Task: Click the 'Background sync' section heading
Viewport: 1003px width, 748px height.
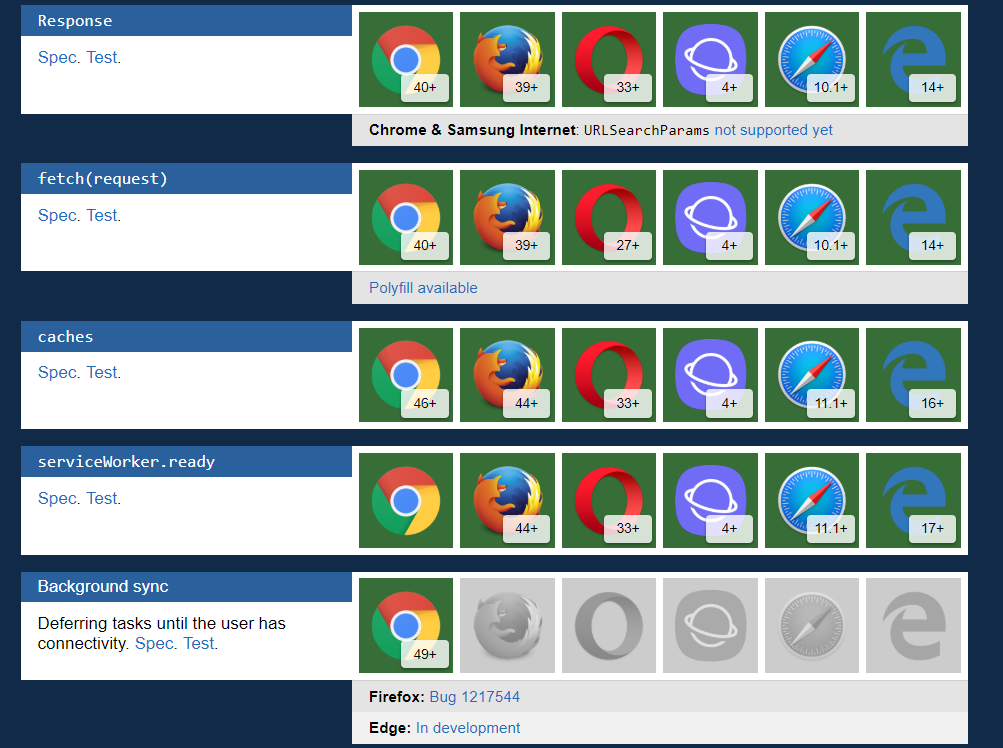Action: tap(186, 587)
